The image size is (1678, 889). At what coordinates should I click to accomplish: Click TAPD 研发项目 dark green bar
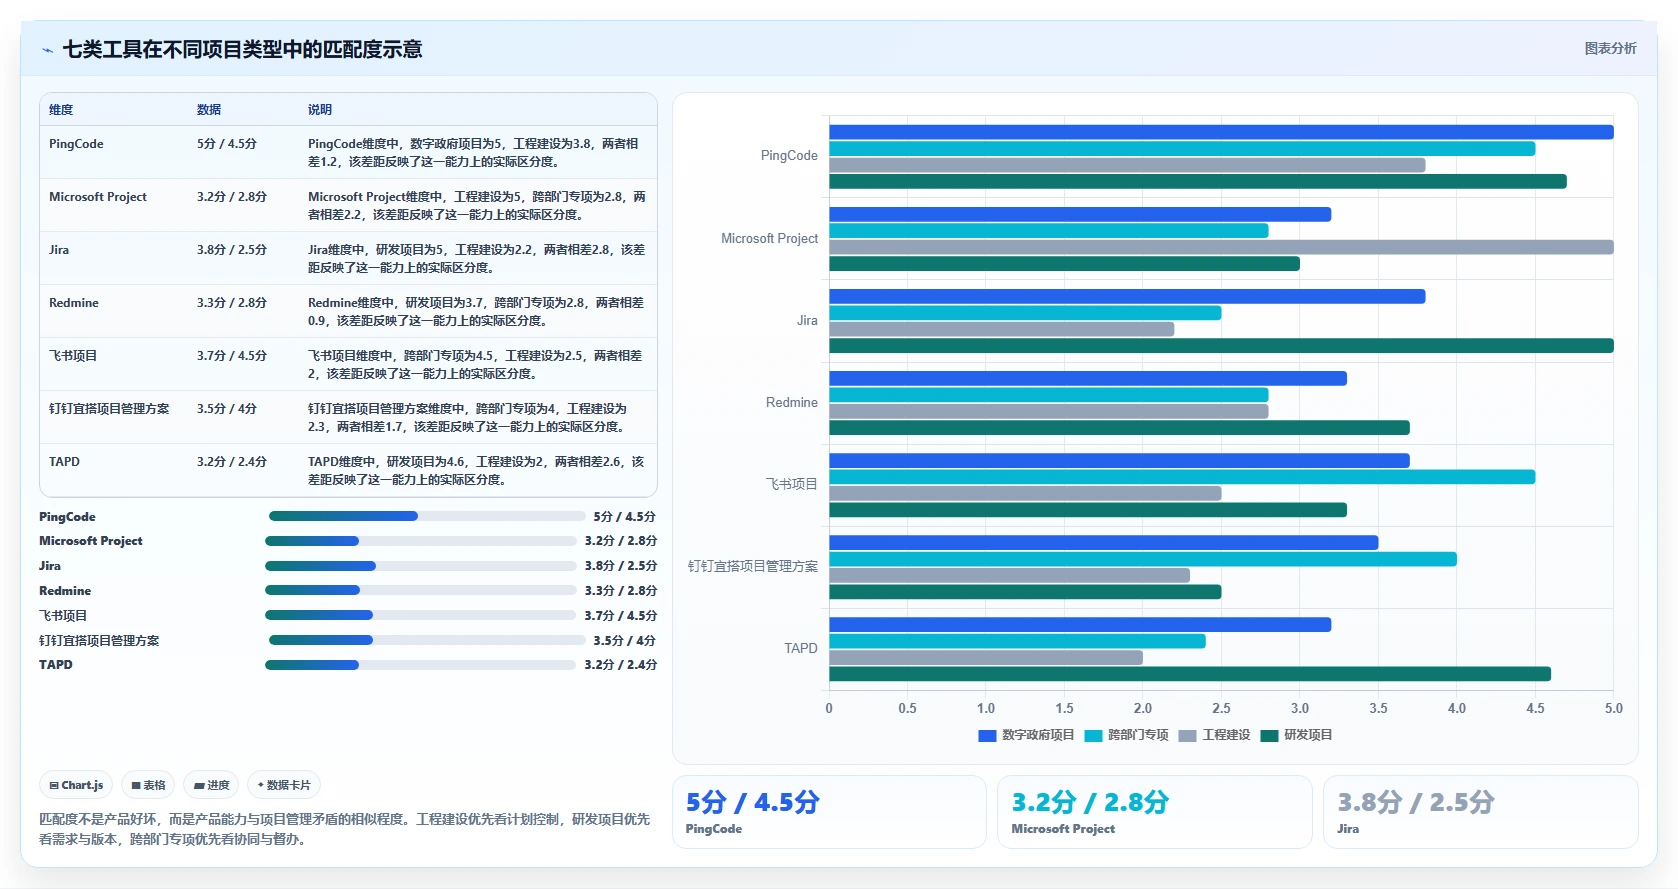1190,674
